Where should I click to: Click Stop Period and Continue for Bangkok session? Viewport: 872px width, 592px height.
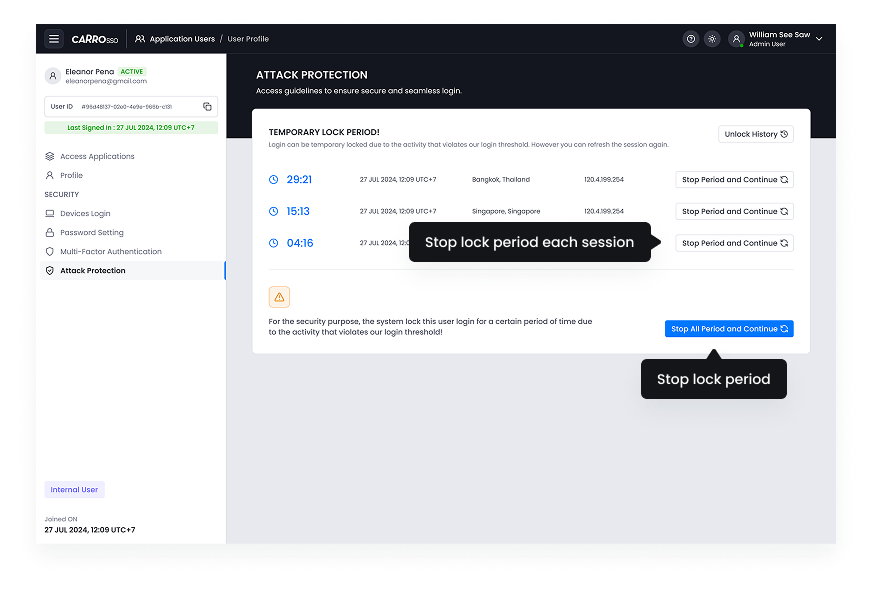click(734, 180)
